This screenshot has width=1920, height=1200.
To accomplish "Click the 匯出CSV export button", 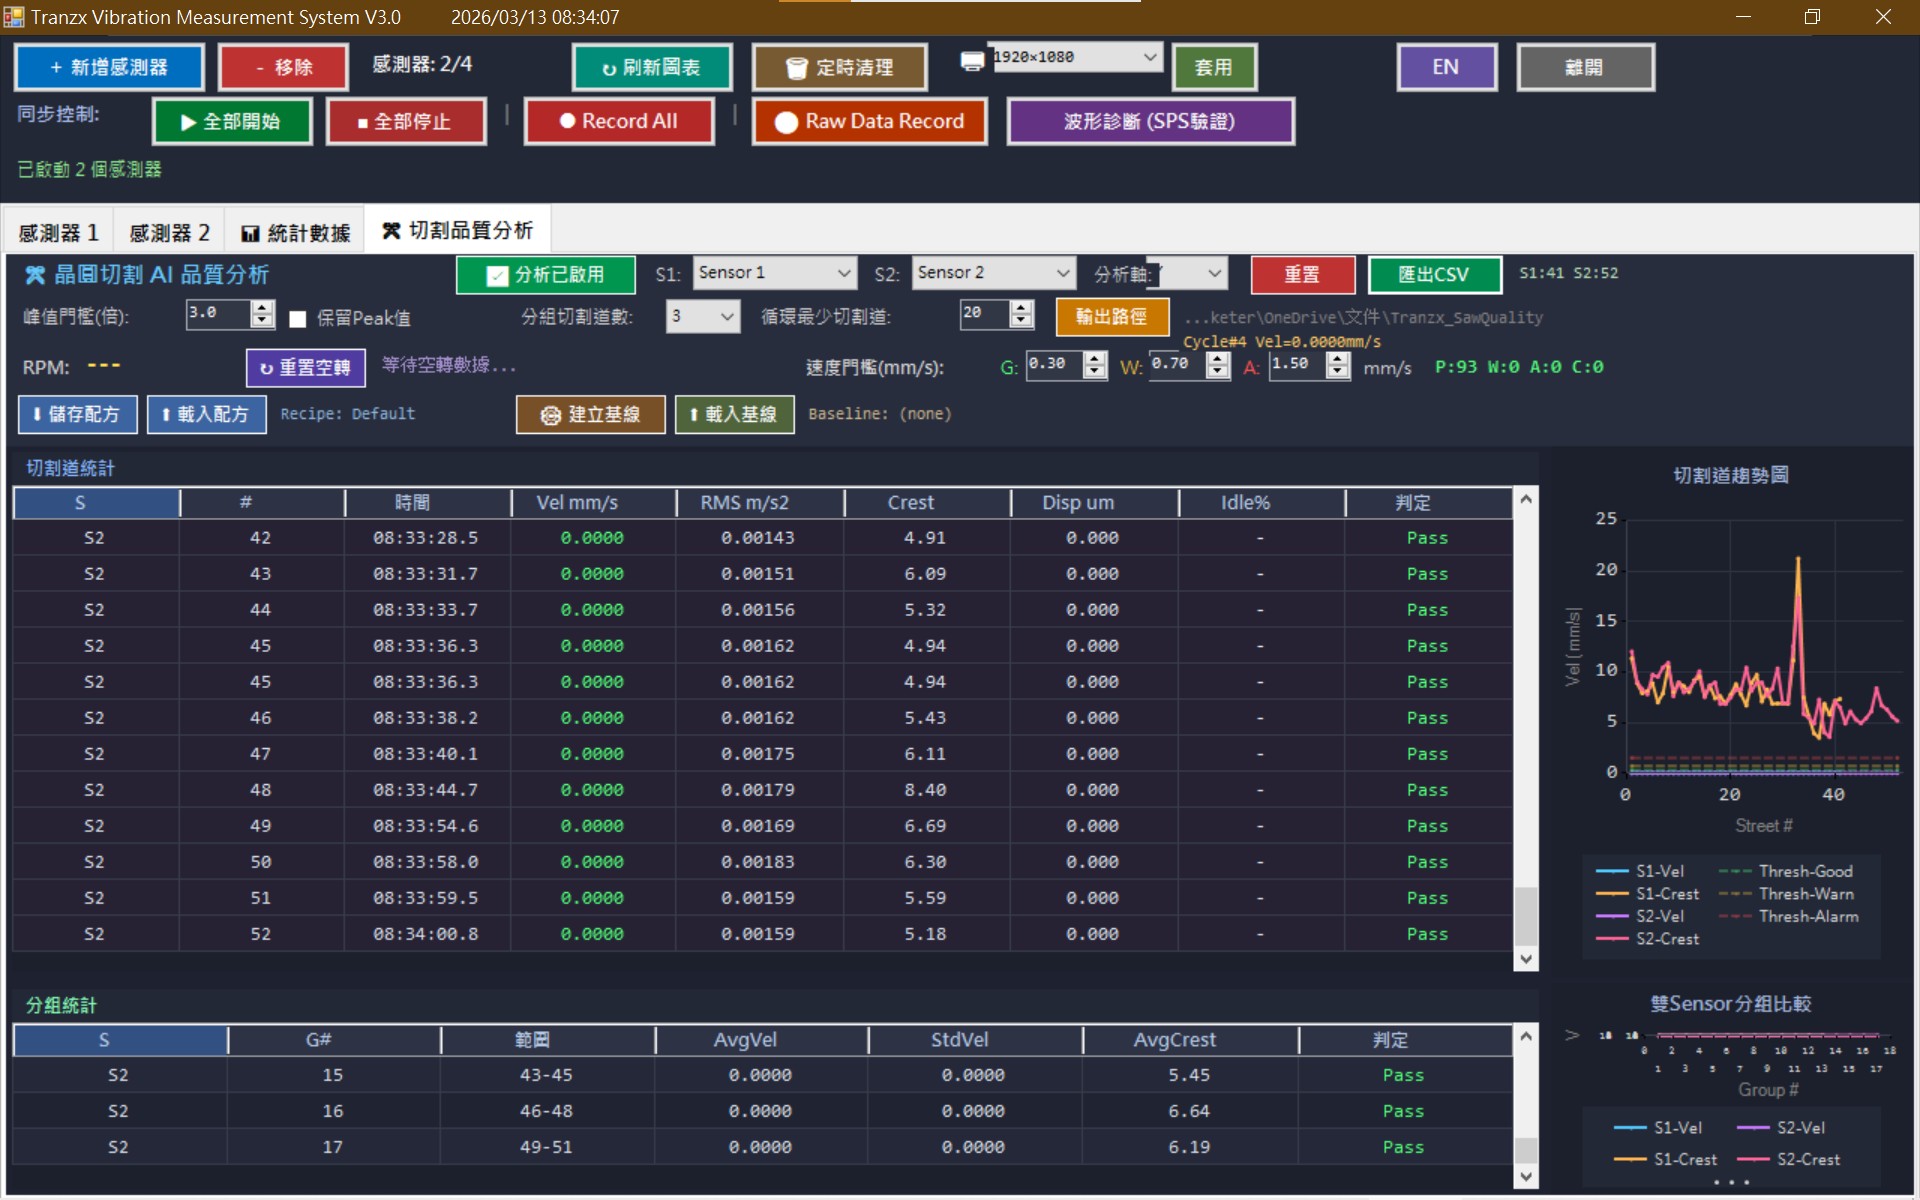I will coord(1433,275).
